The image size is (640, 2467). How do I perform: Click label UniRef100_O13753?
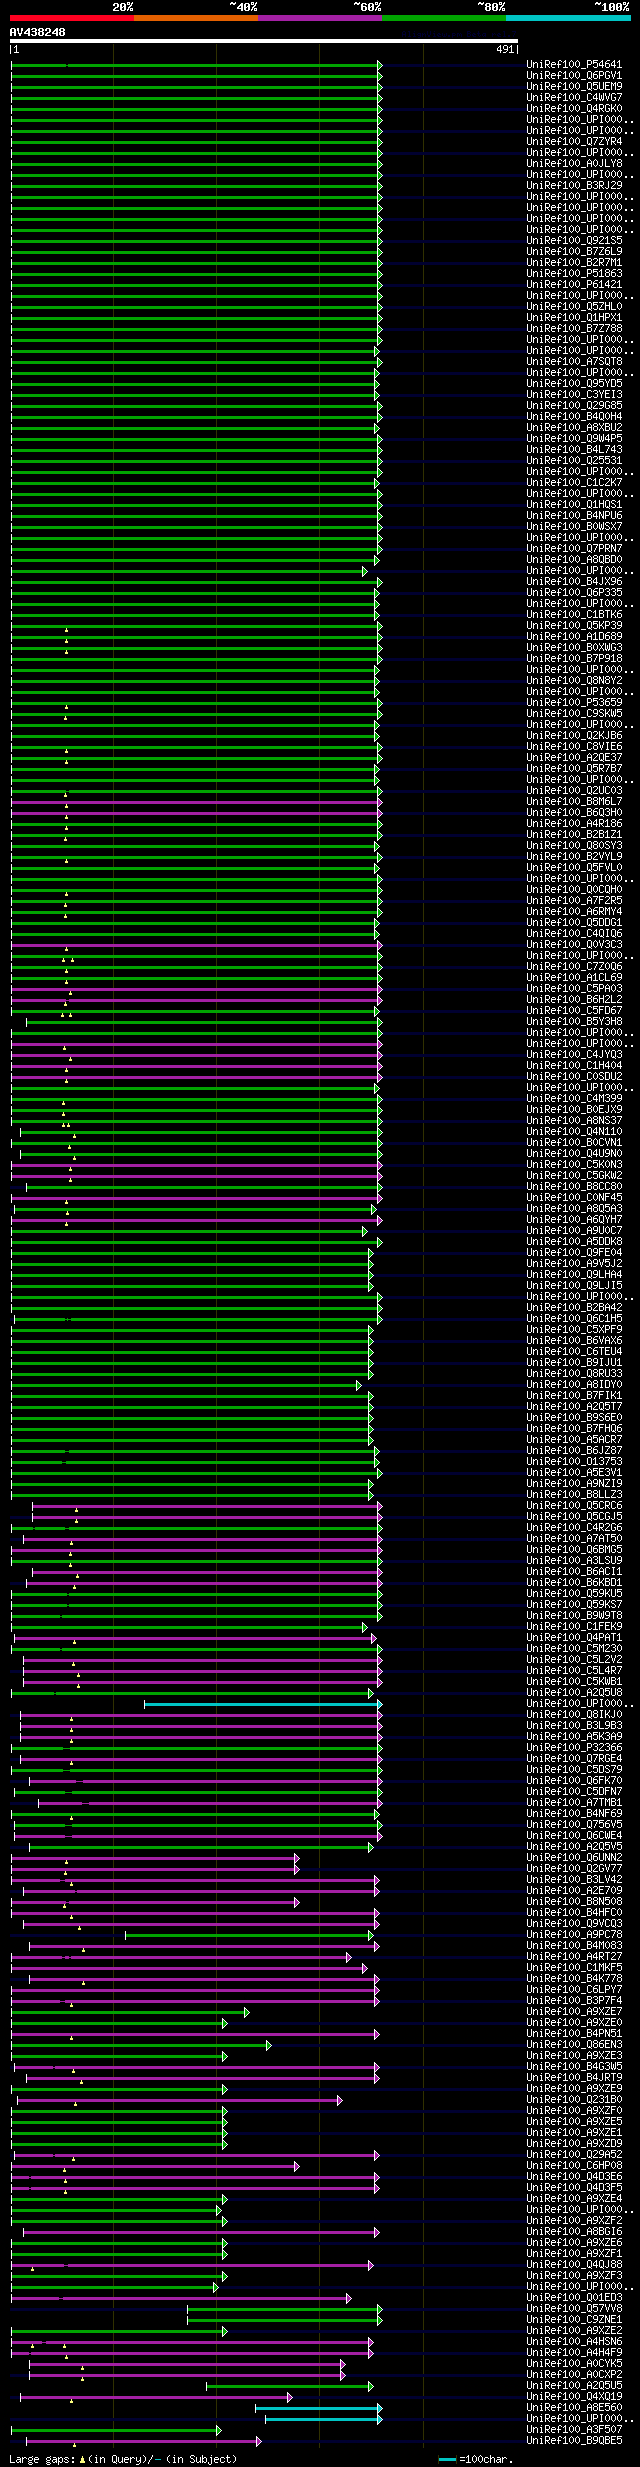tap(574, 1461)
